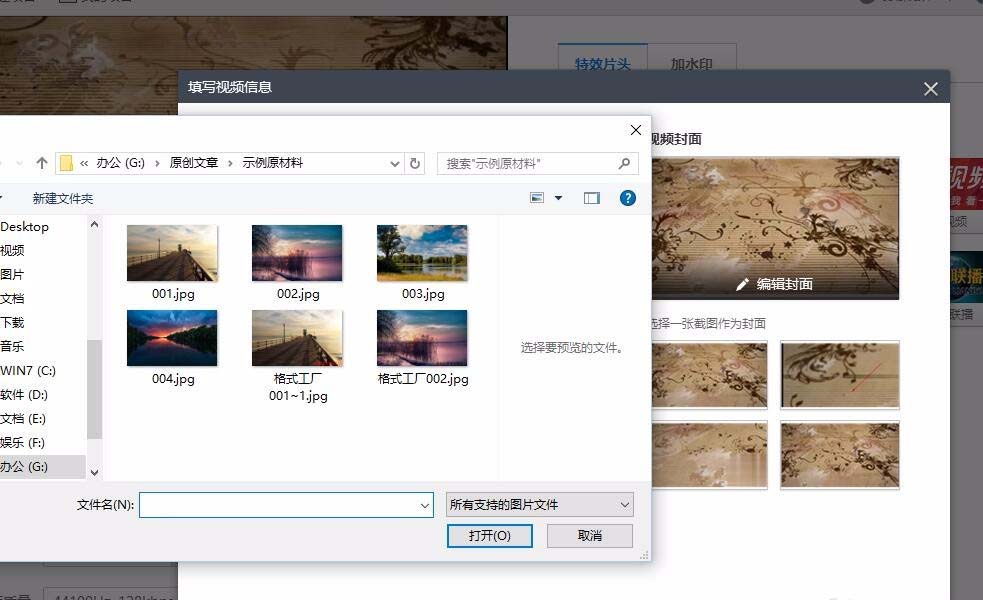Refresh the 示例原材料 folder view
The height and width of the screenshot is (600, 983).
click(x=415, y=162)
